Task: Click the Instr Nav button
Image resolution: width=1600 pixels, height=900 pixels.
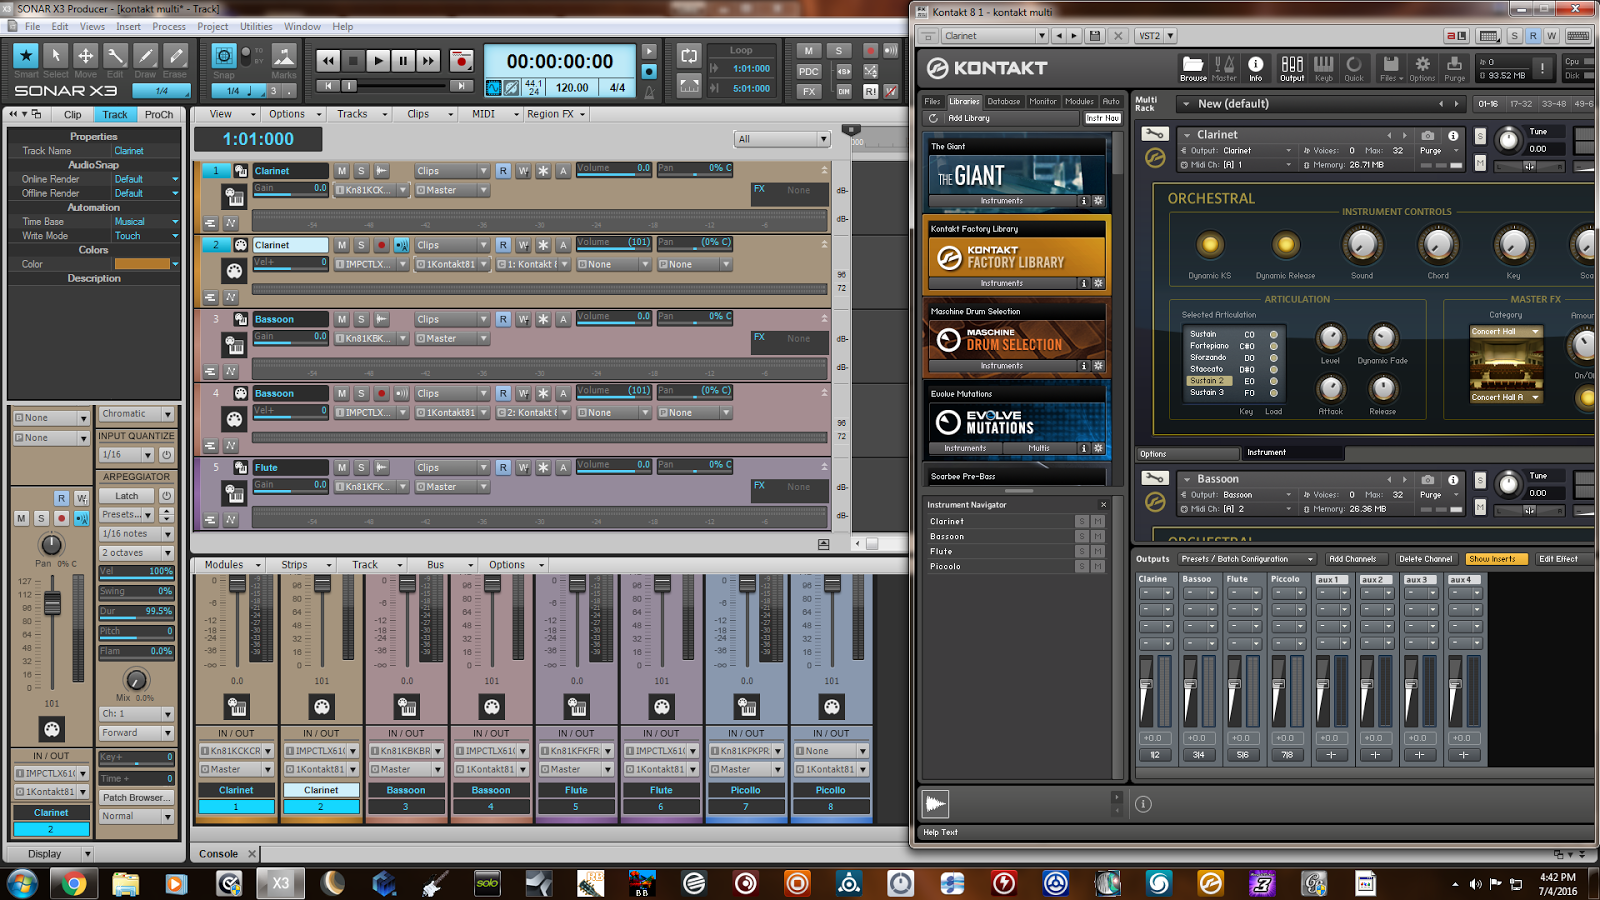Action: tap(1103, 118)
